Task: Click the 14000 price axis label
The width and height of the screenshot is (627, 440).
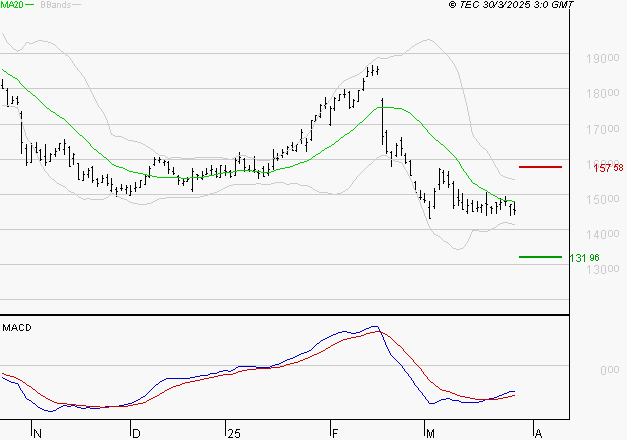Action: [603, 234]
